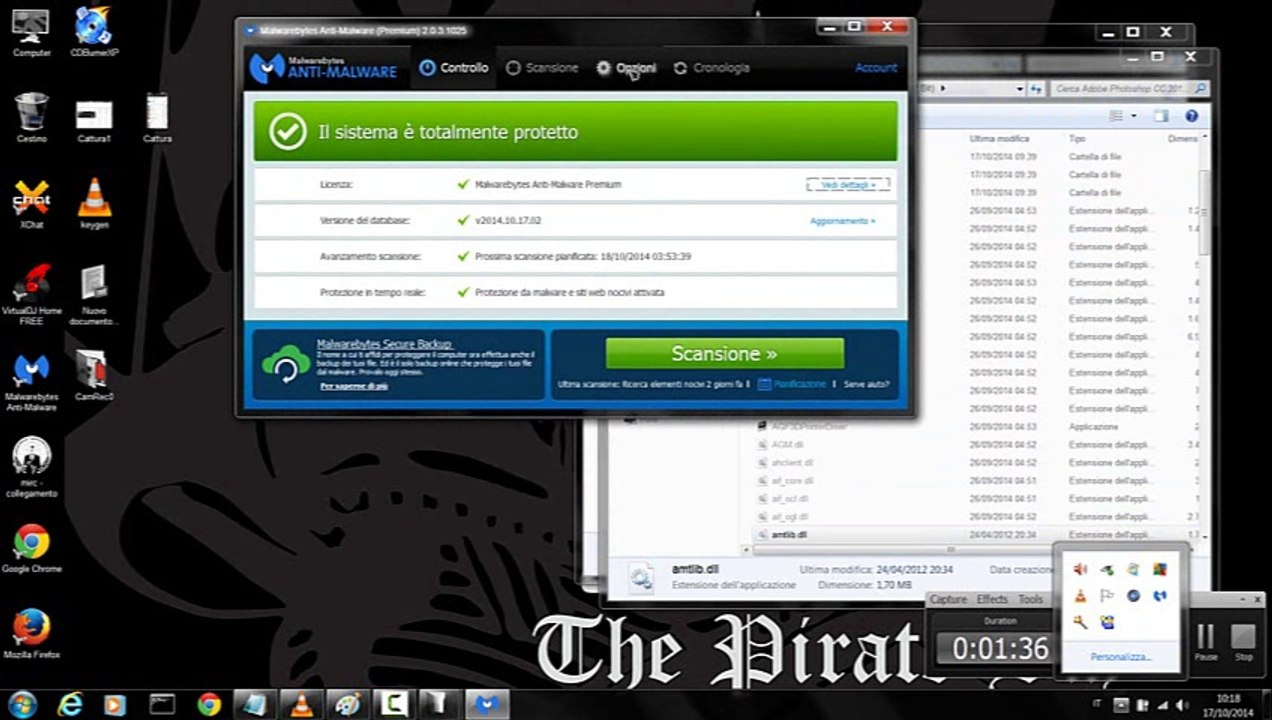Switch to VLC on the taskbar
Image resolution: width=1272 pixels, height=720 pixels.
coord(301,704)
